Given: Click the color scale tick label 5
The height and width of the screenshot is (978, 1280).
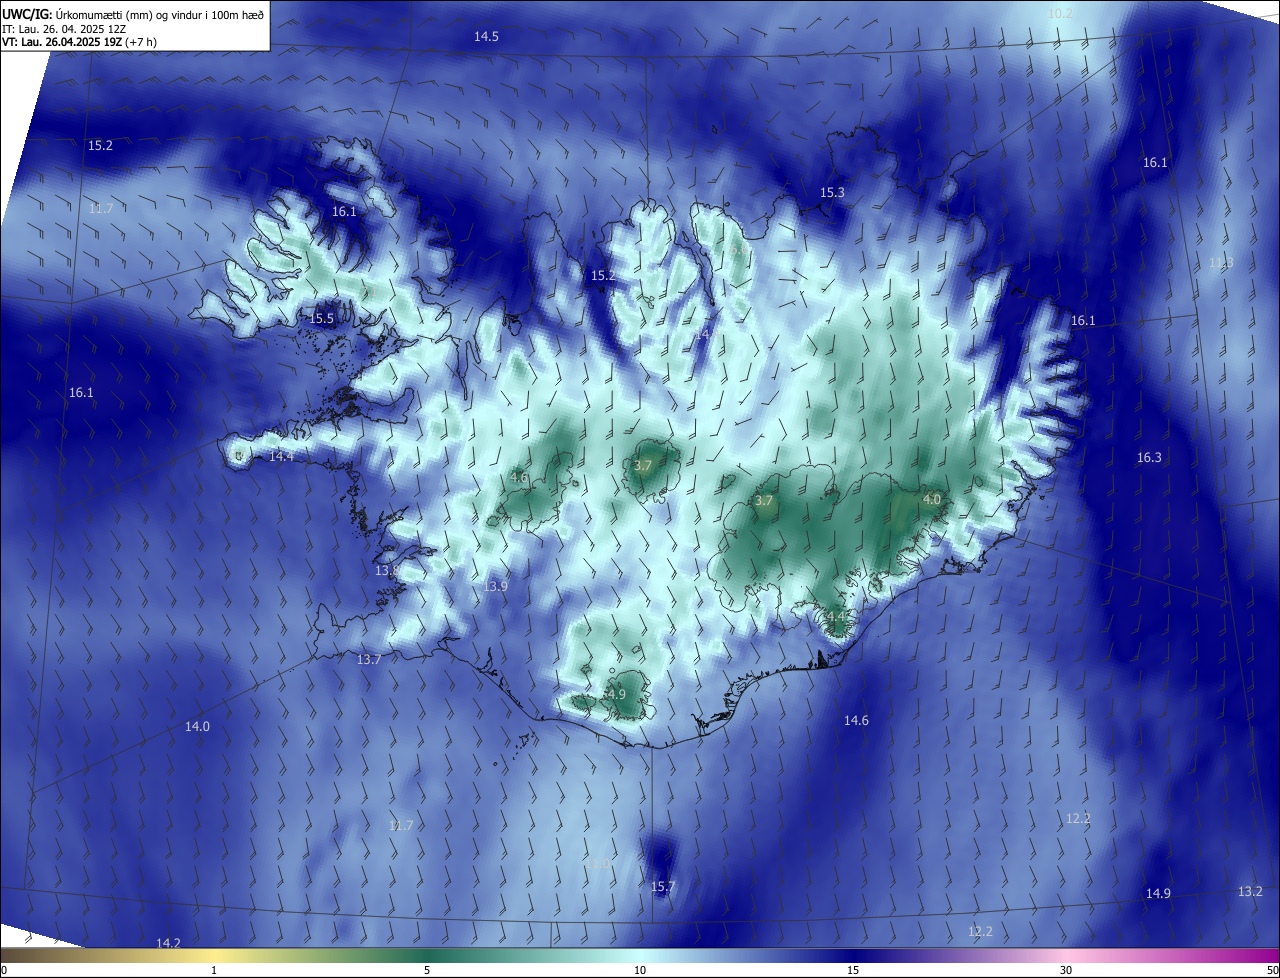Looking at the screenshot, I should [427, 971].
